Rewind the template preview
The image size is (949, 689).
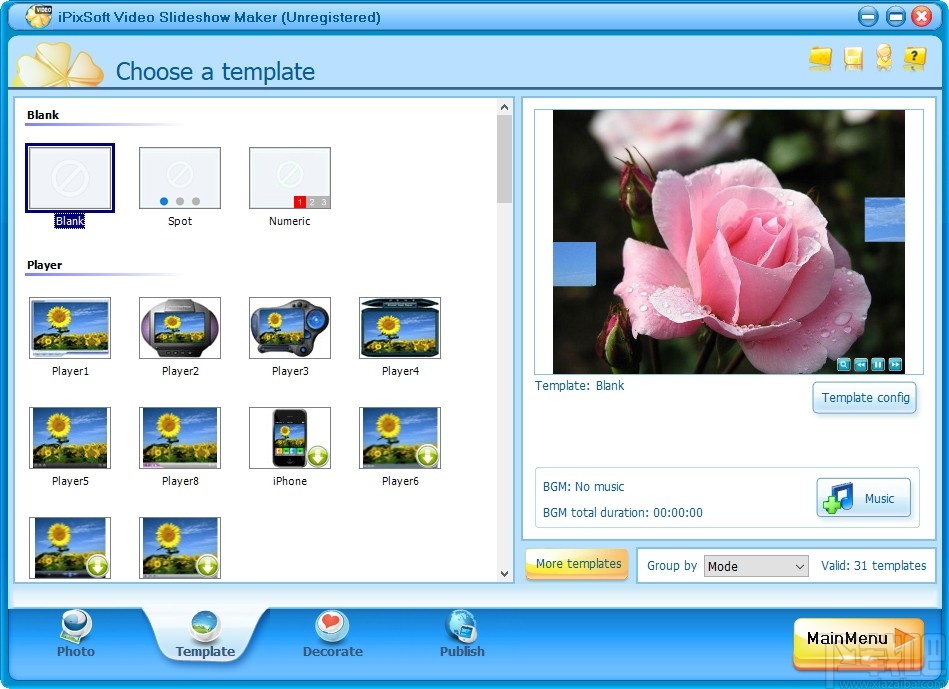tap(861, 364)
